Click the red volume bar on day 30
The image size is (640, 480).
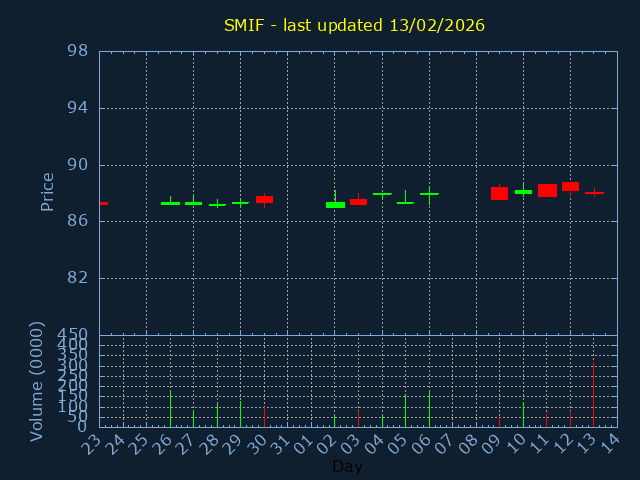(264, 417)
